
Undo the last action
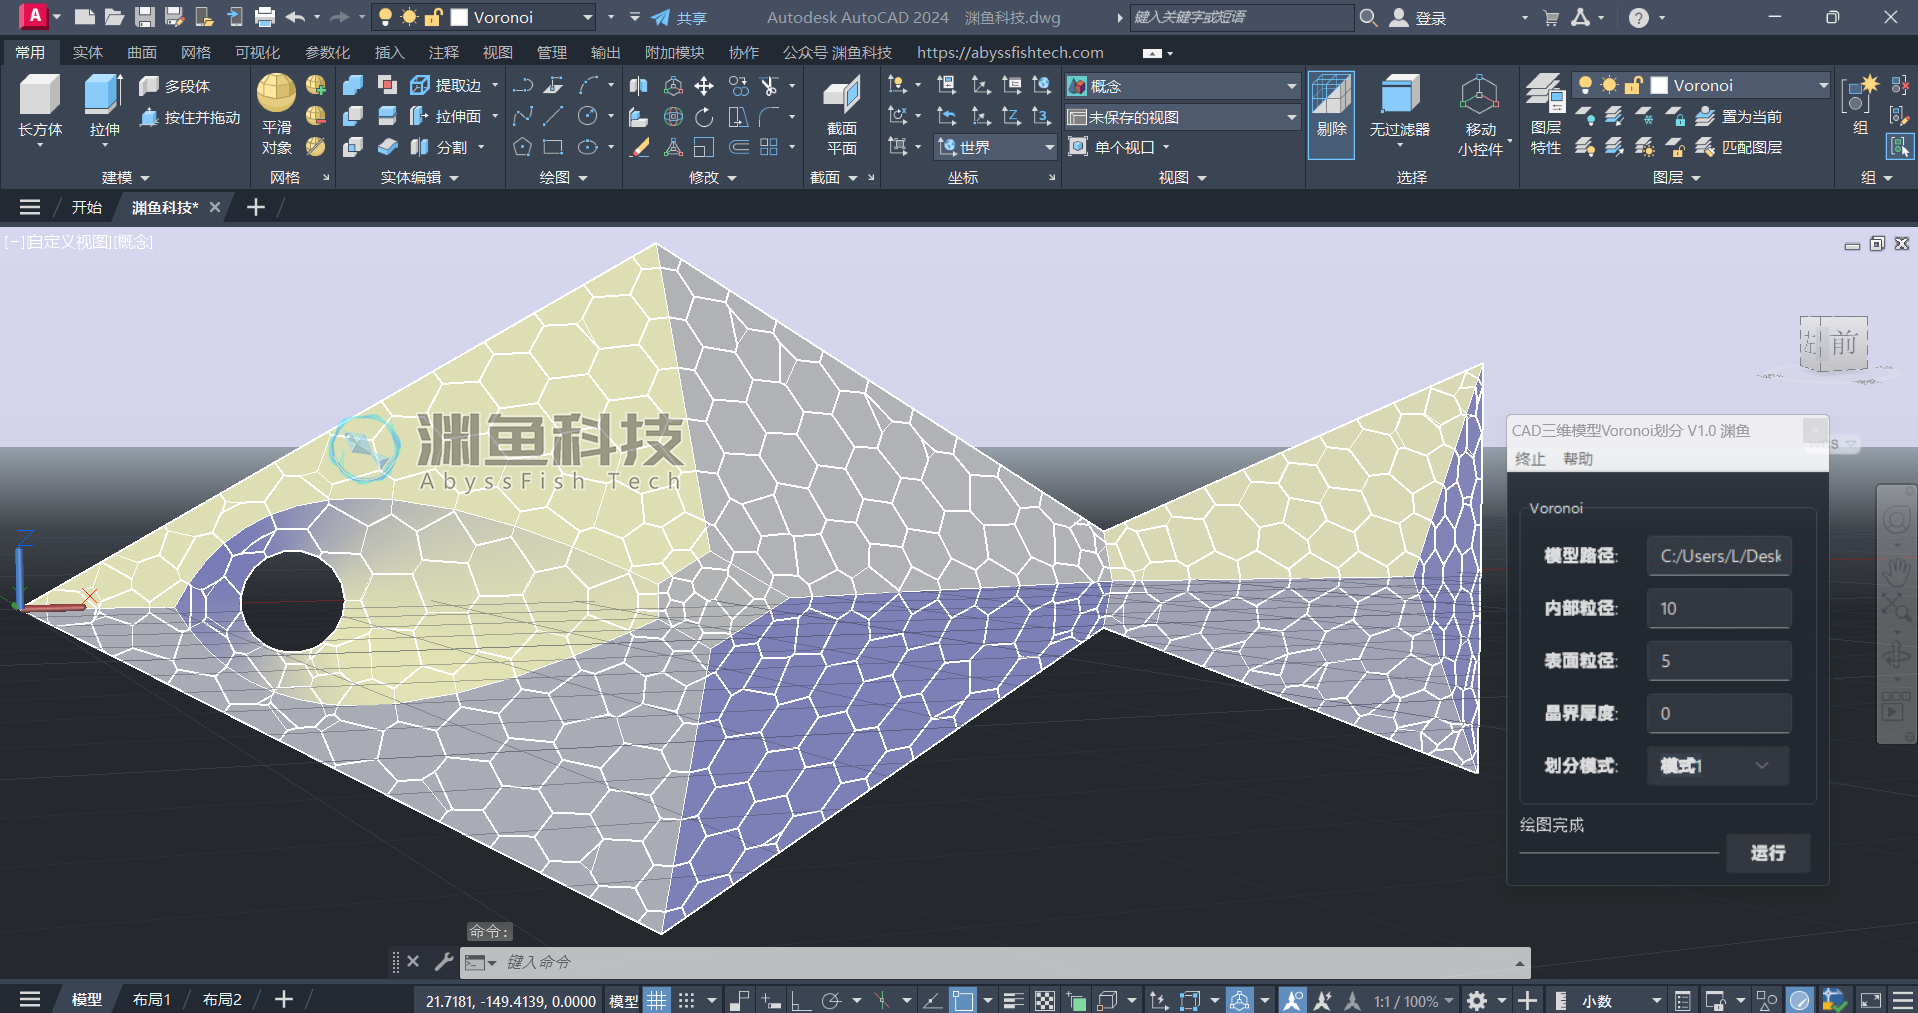[295, 17]
